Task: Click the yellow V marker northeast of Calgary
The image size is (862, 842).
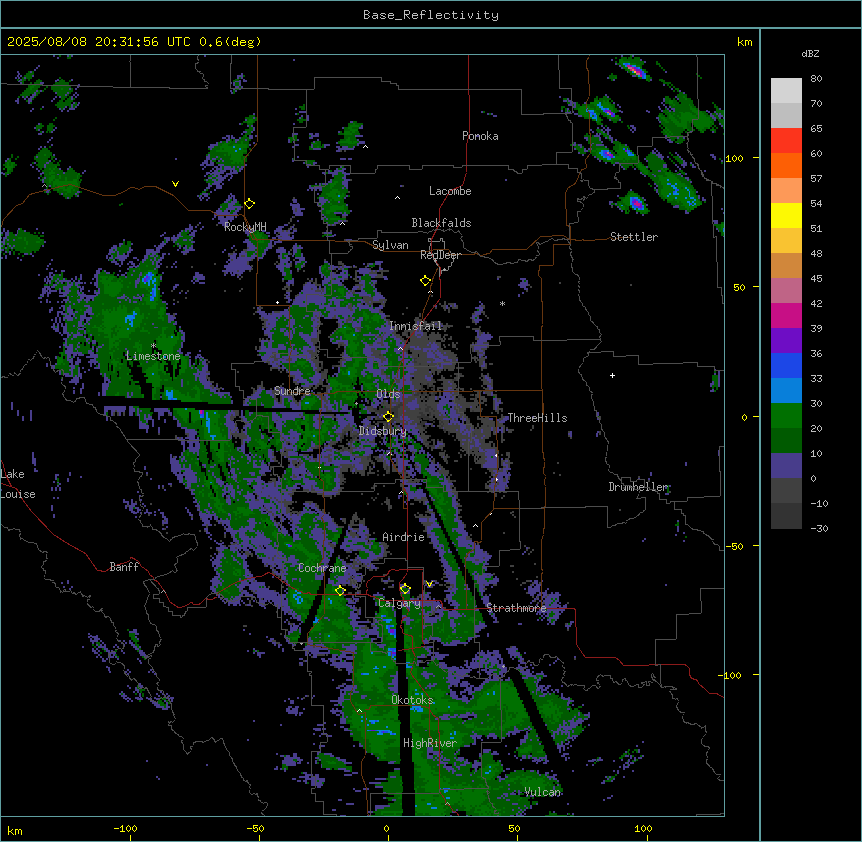Action: coord(429,584)
